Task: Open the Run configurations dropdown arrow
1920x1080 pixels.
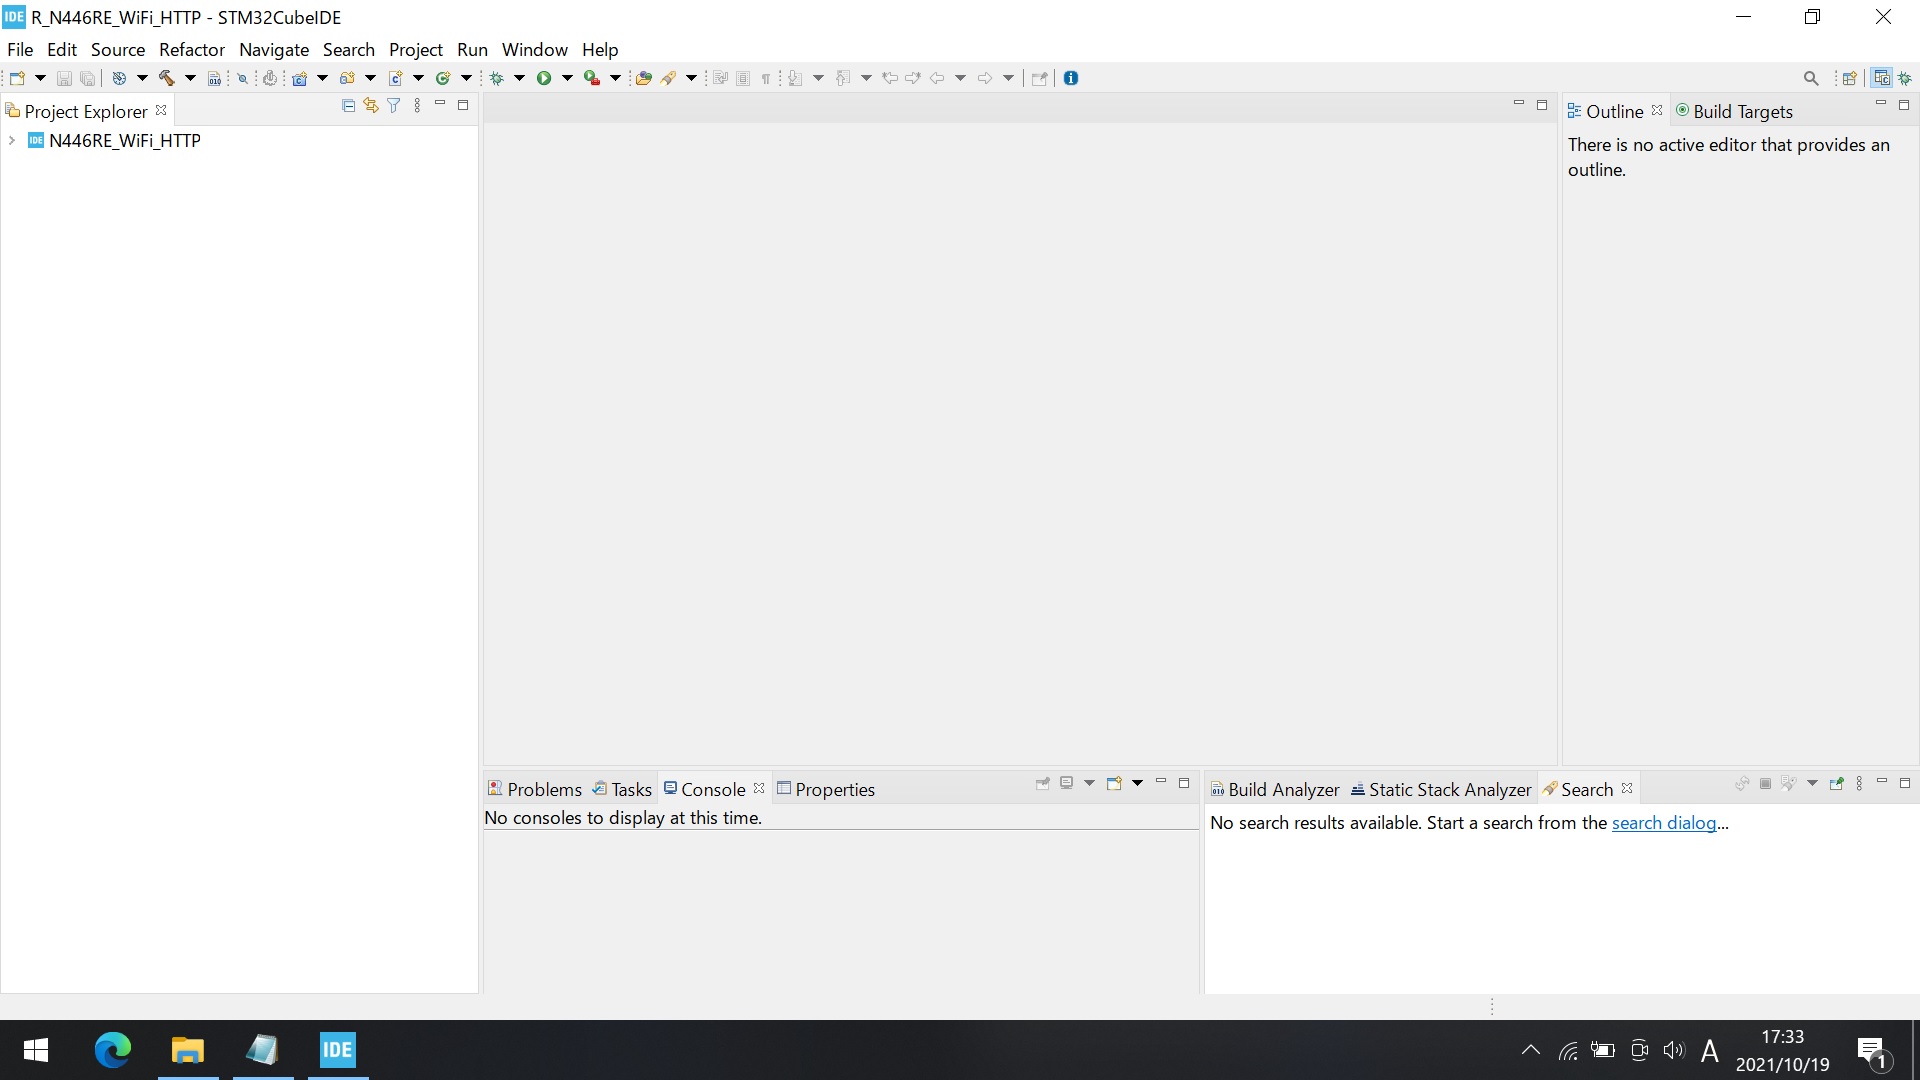Action: pyautogui.click(x=567, y=78)
